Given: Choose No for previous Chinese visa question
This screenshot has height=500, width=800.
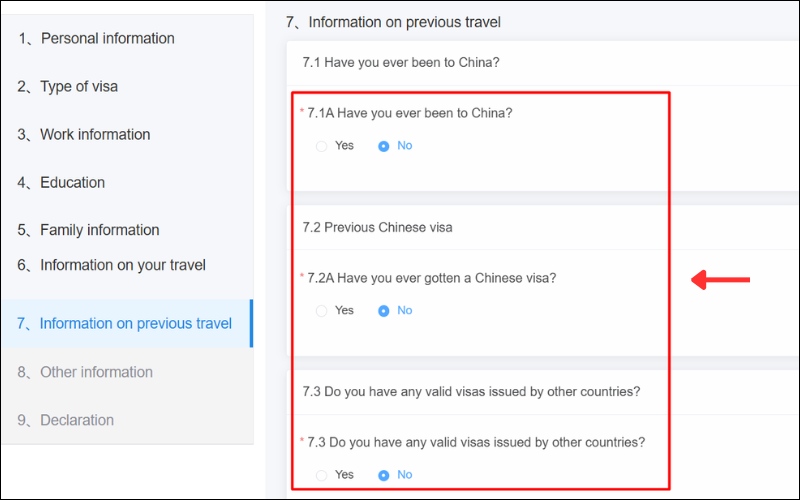Looking at the screenshot, I should 384,311.
